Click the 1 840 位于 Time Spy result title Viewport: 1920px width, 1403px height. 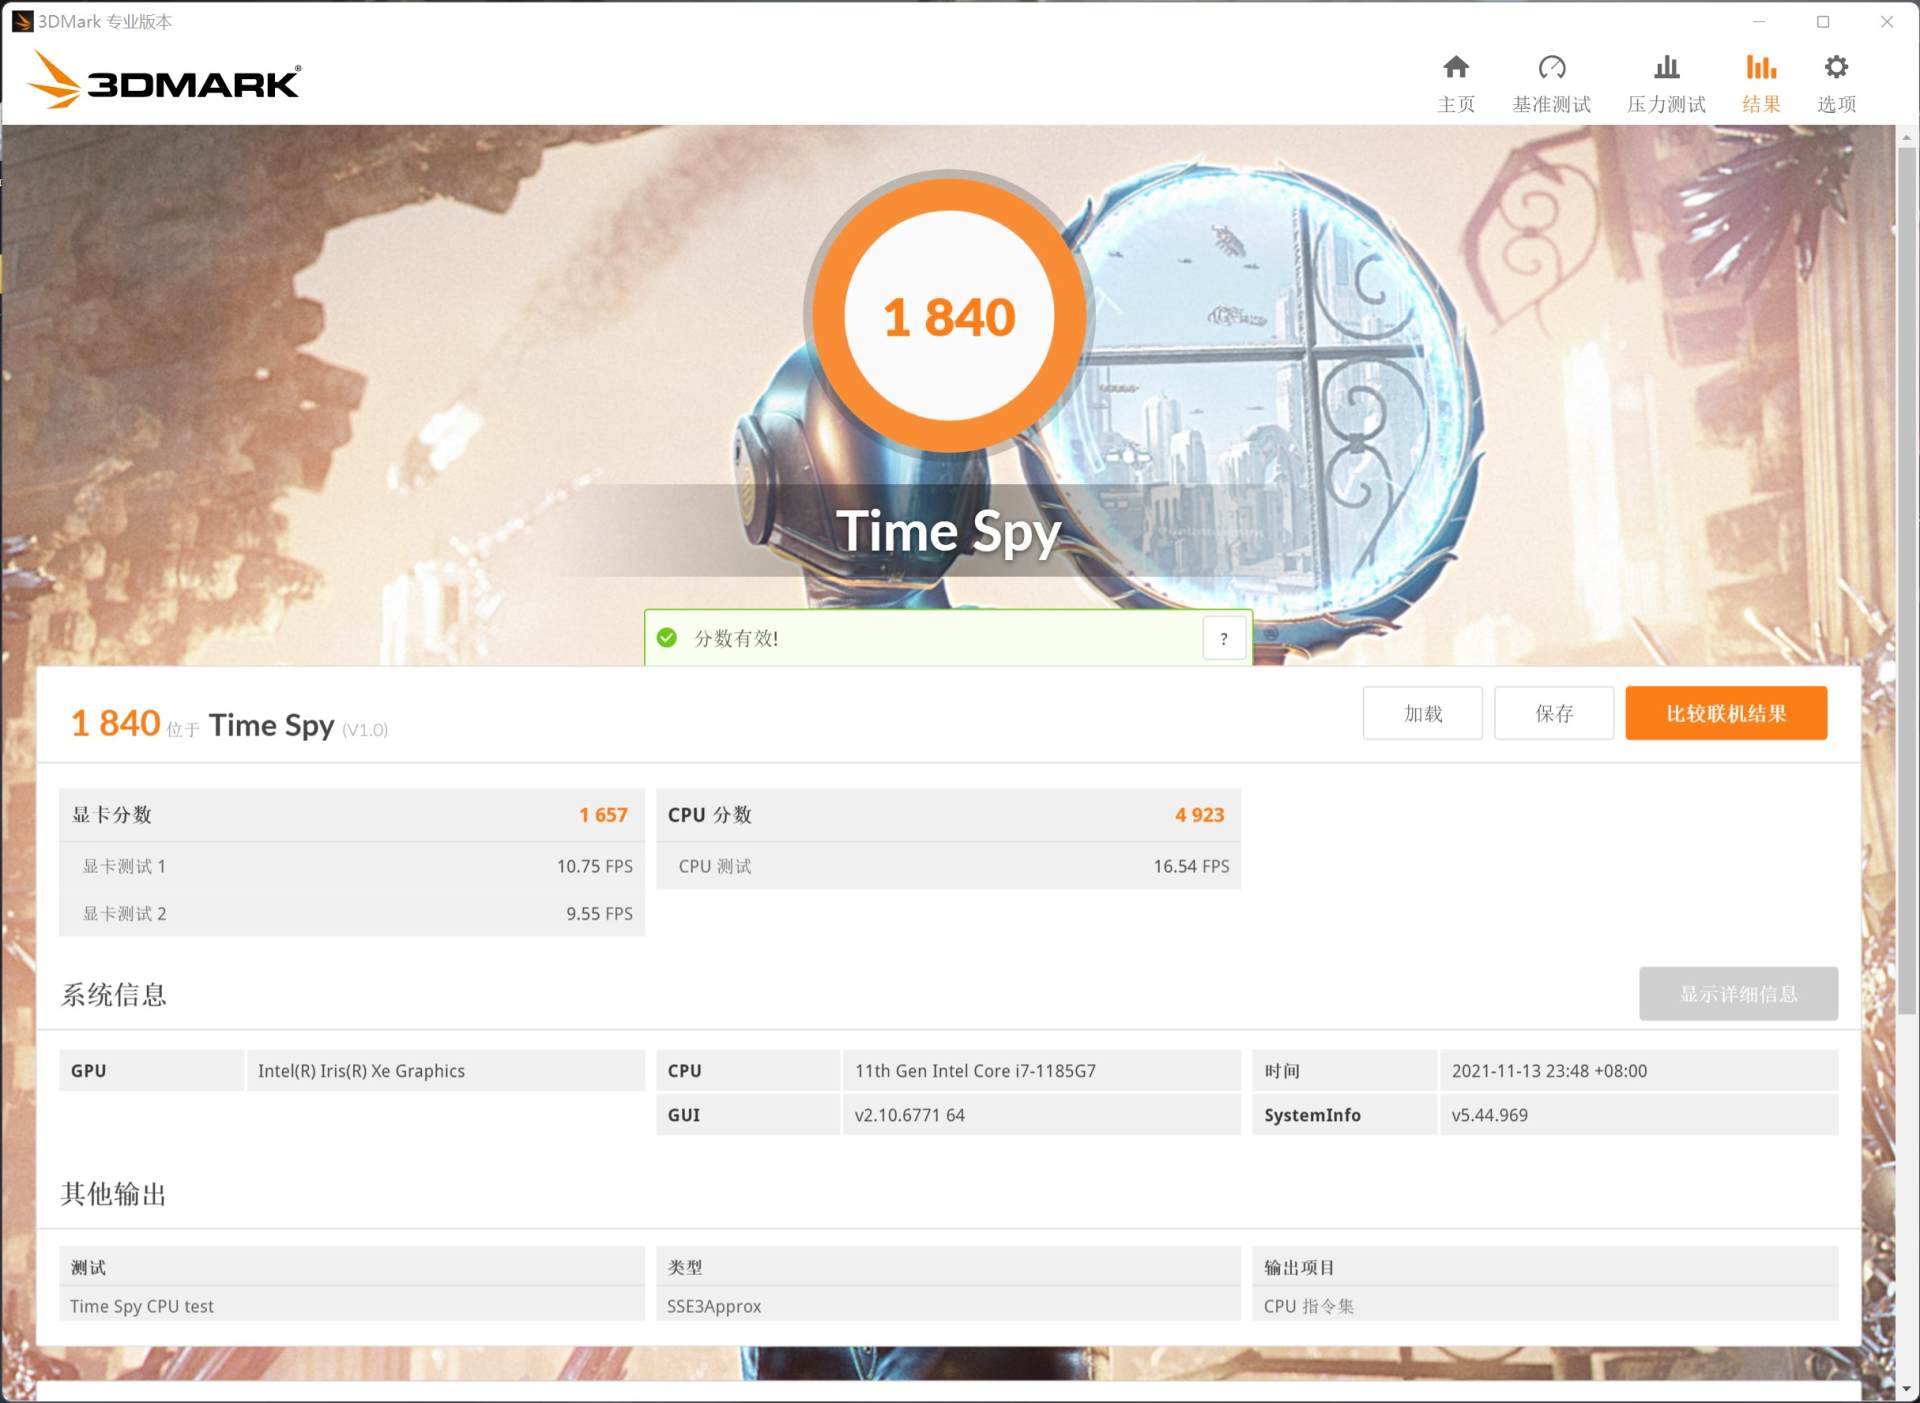pyautogui.click(x=229, y=724)
